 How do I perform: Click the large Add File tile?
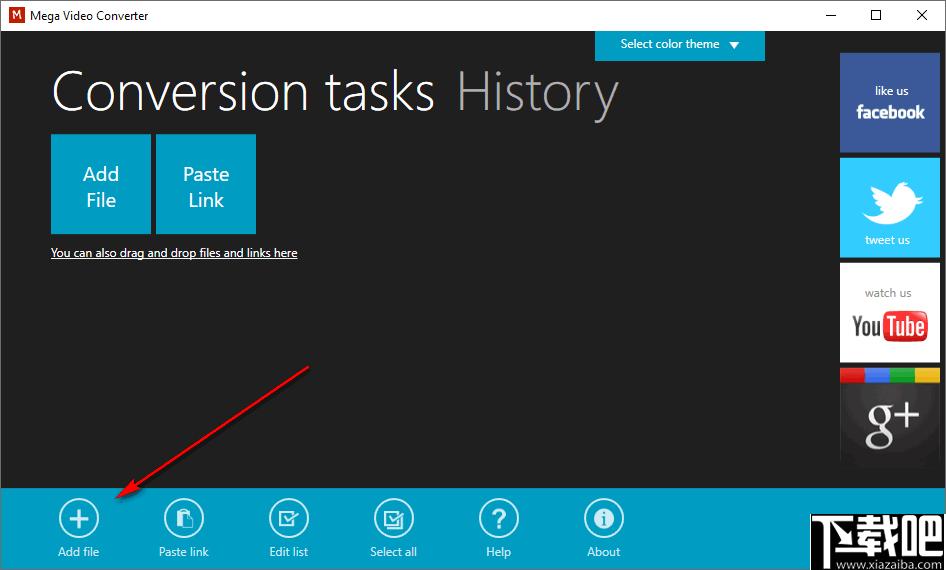(101, 184)
